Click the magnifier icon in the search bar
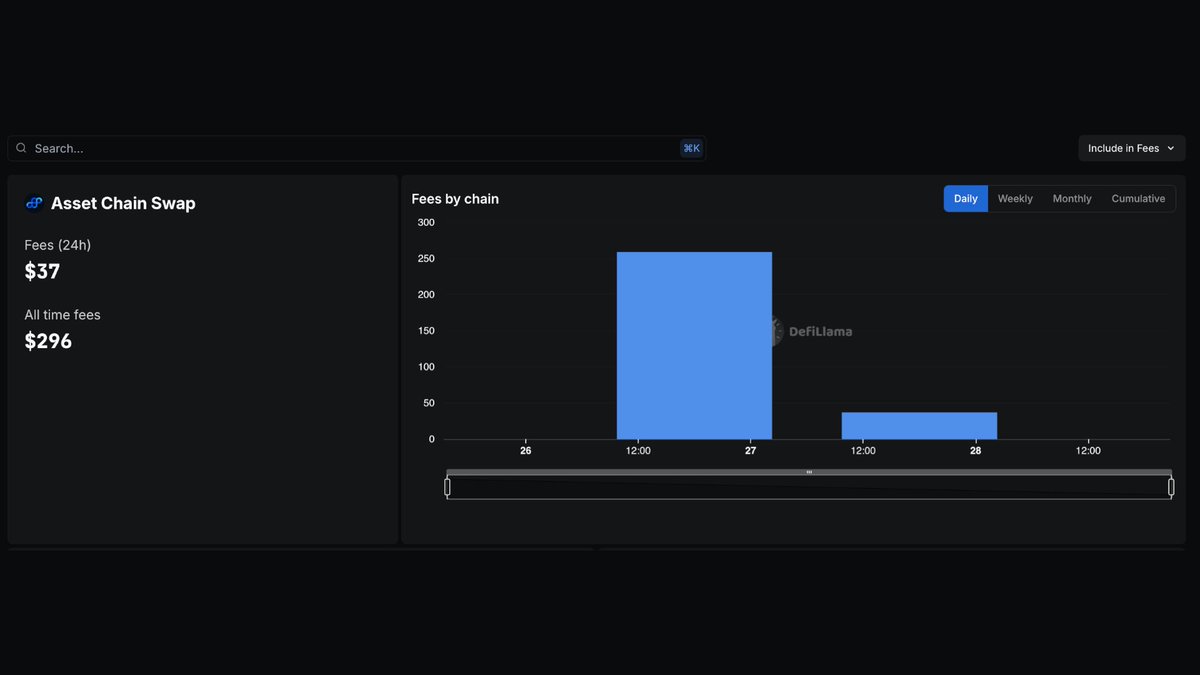The height and width of the screenshot is (675, 1200). 21,148
